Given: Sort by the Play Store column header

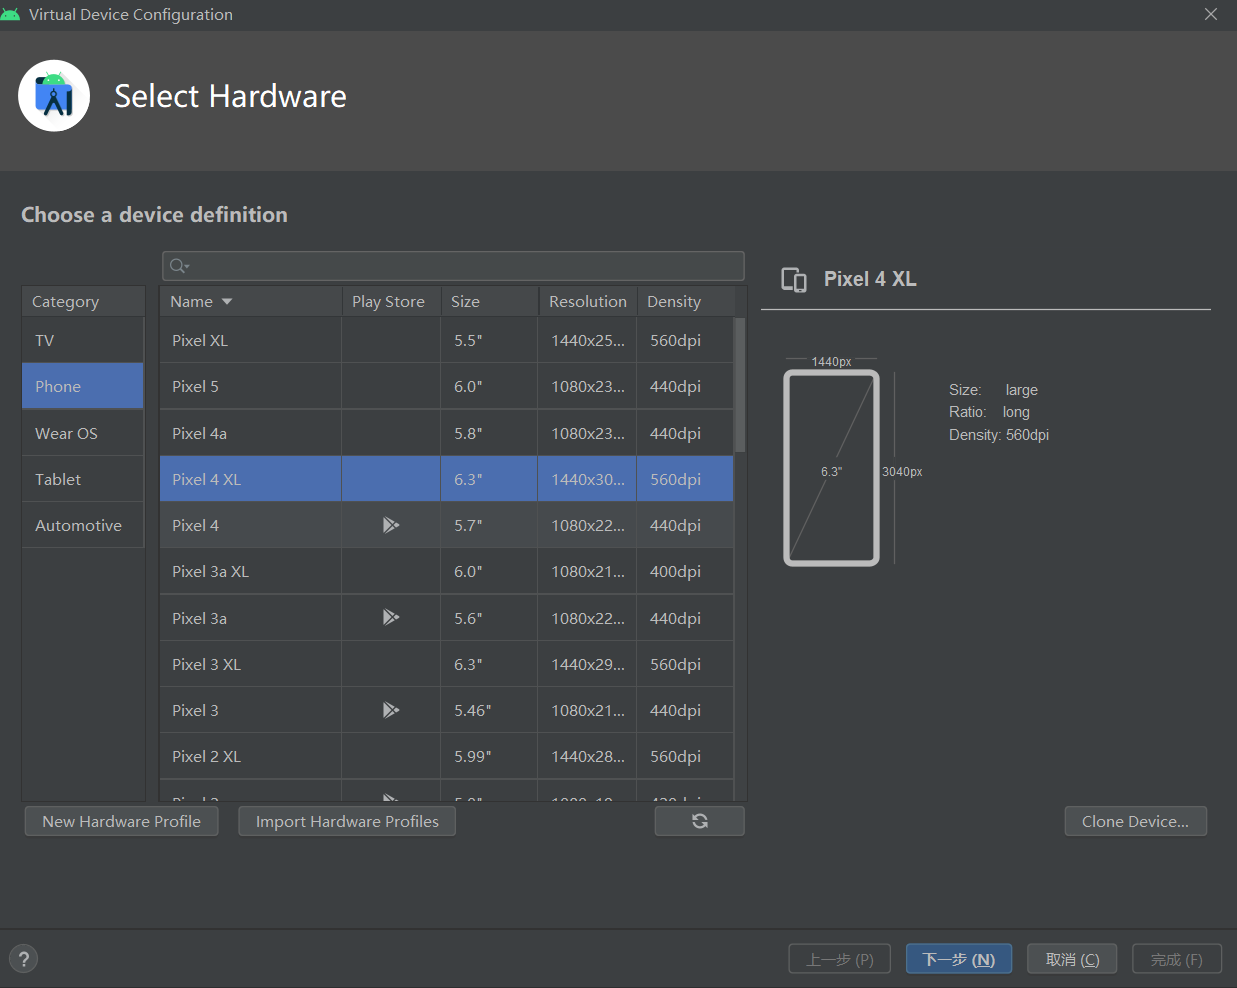Looking at the screenshot, I should 391,301.
